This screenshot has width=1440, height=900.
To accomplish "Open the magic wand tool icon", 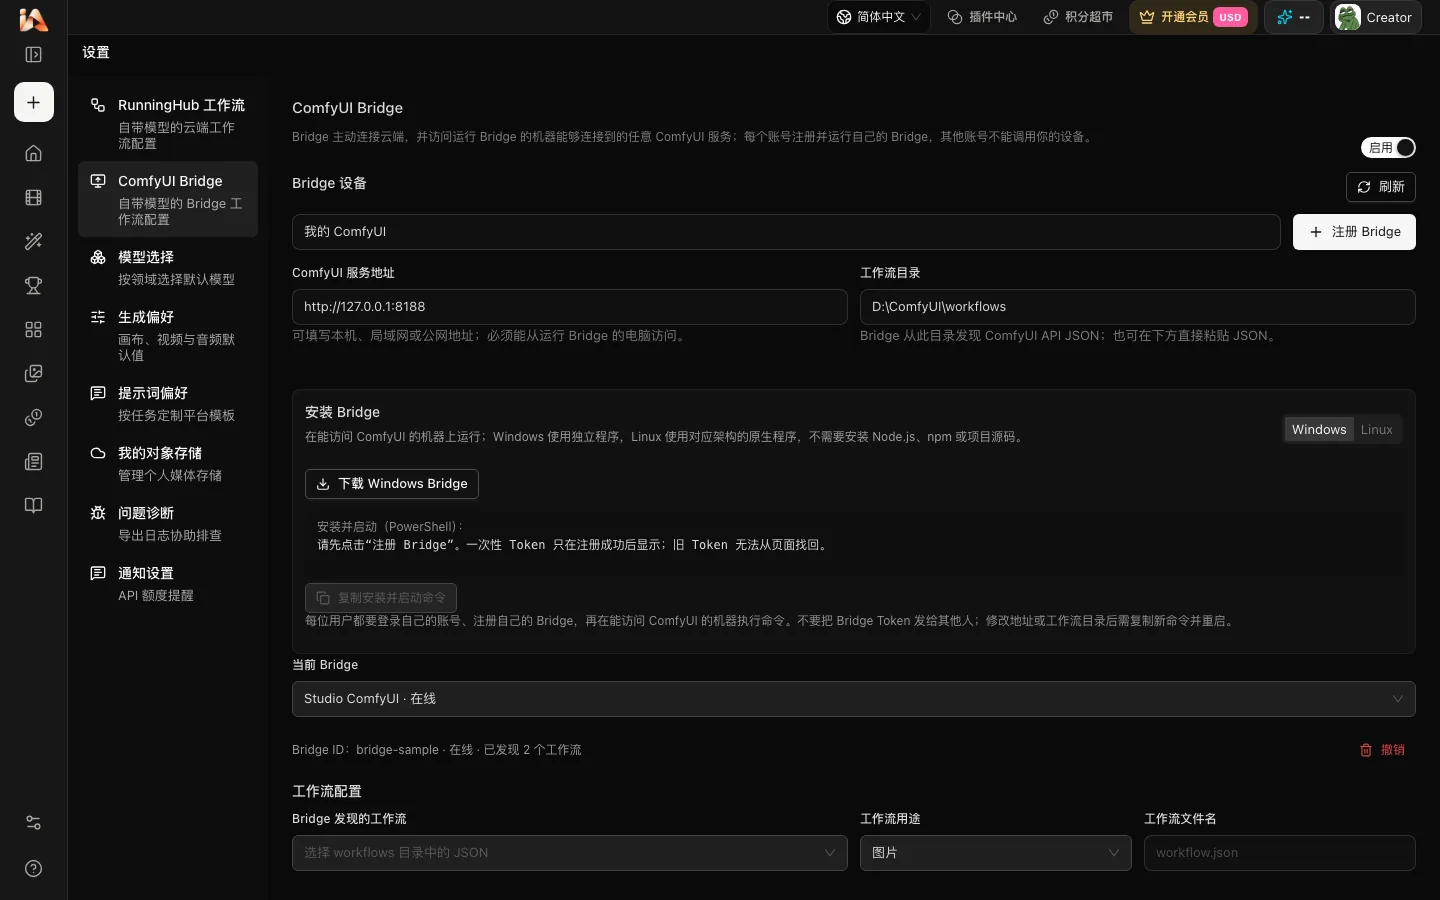I will (x=33, y=241).
